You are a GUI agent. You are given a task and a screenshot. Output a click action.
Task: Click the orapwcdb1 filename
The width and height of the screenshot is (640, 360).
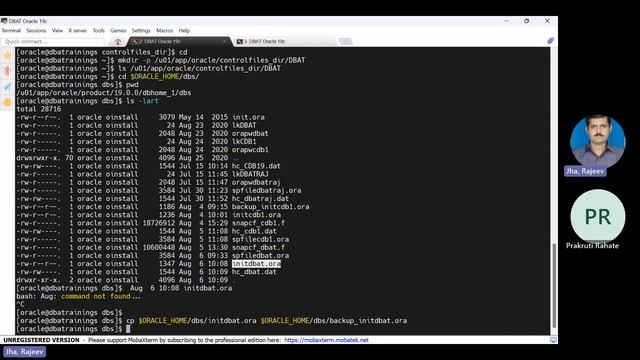[250, 149]
